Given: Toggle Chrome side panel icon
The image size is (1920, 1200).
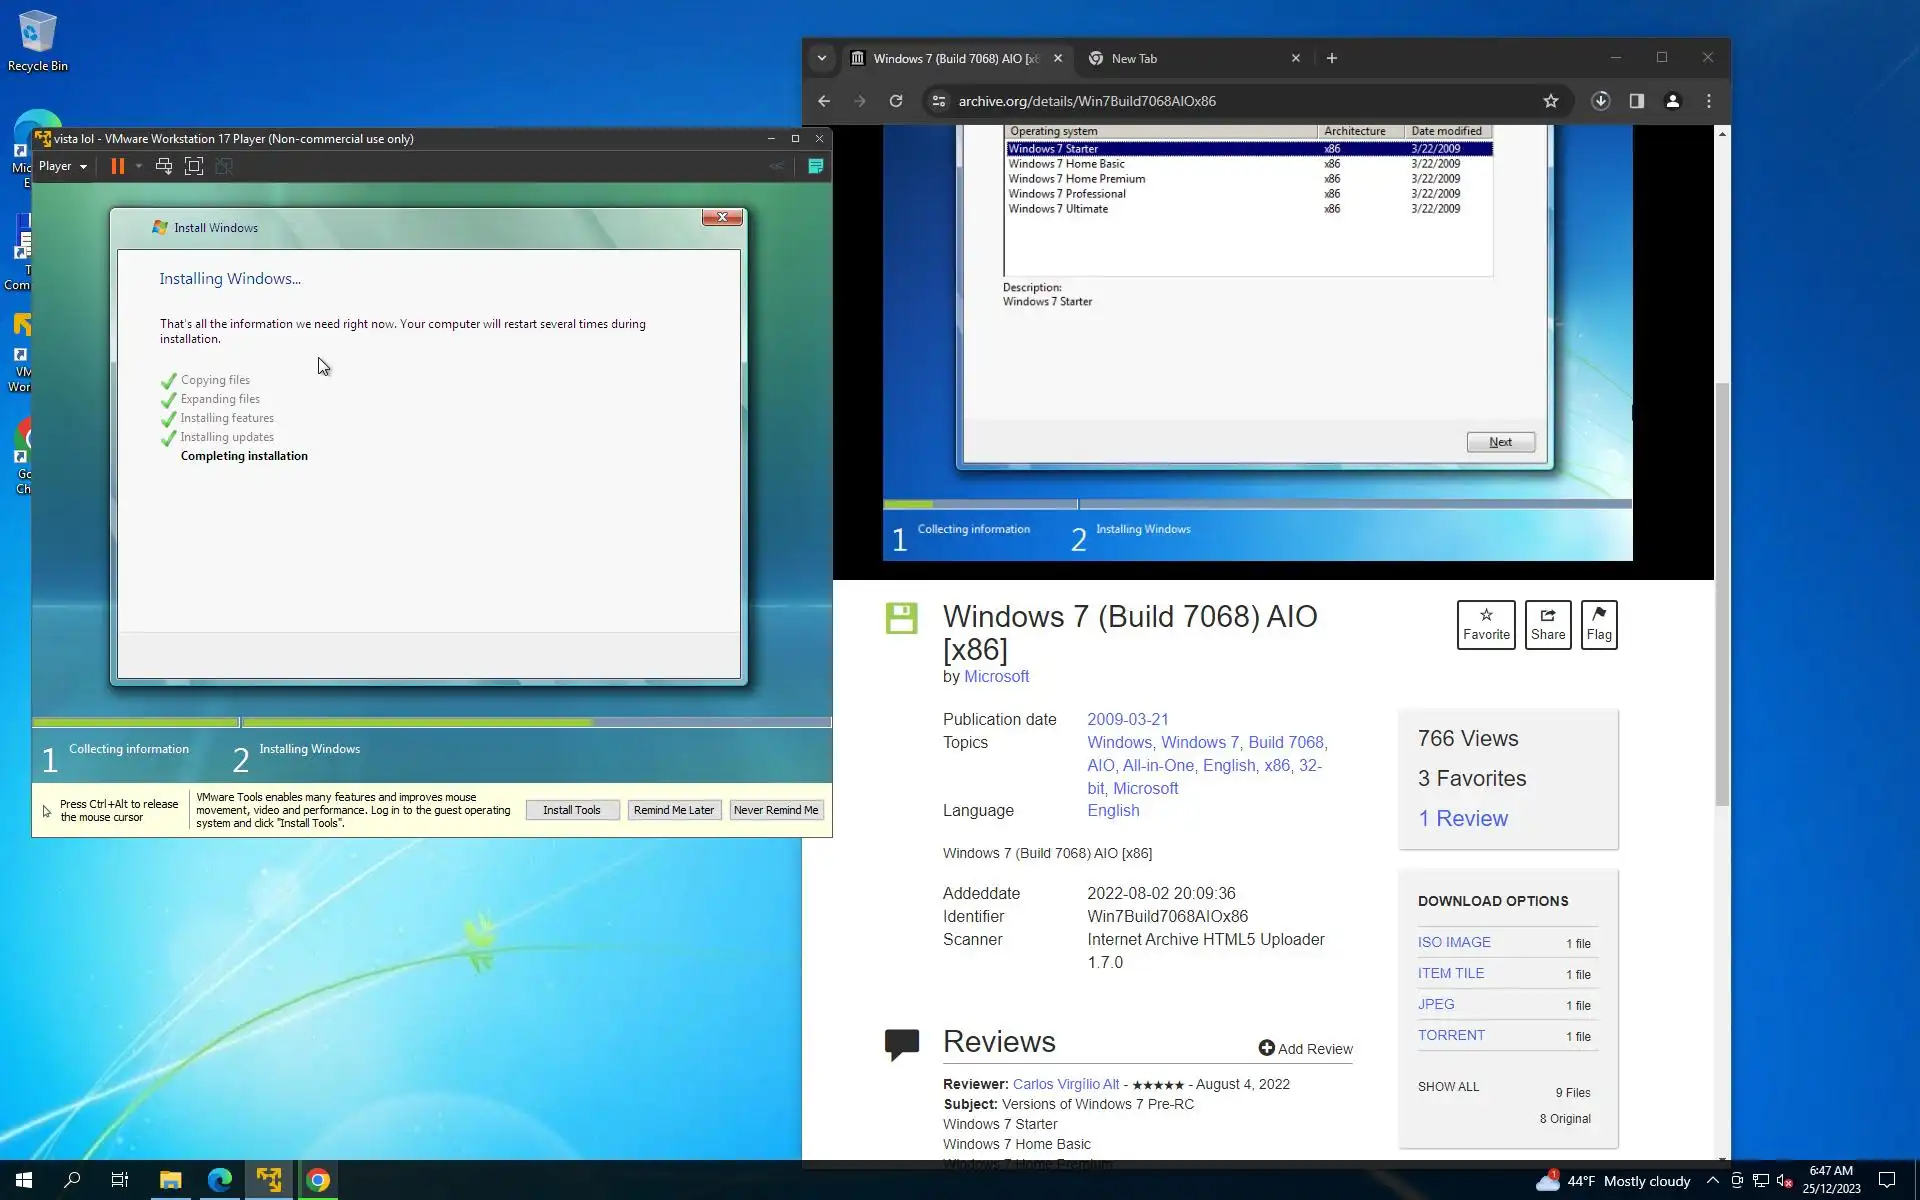Looking at the screenshot, I should 1636,101.
